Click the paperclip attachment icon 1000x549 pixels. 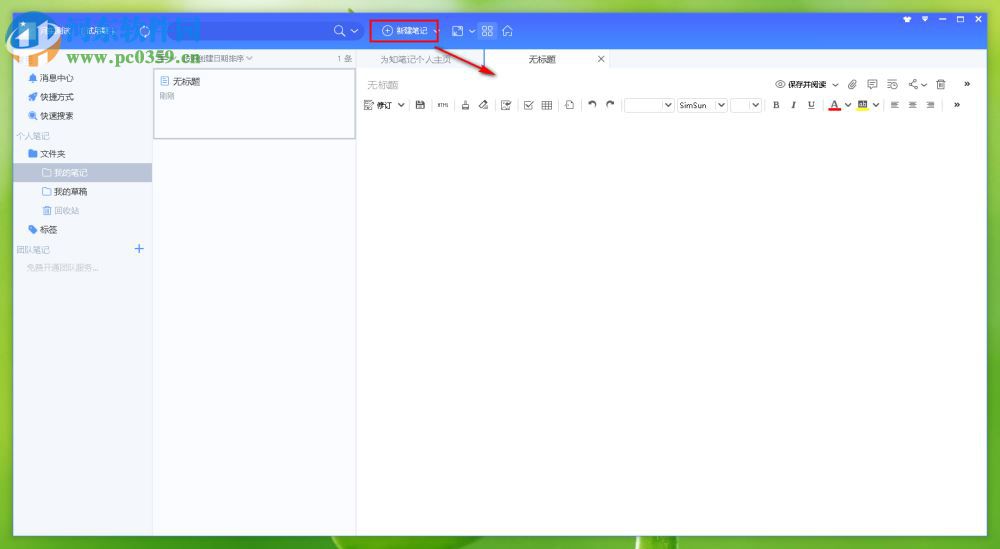pyautogui.click(x=852, y=84)
